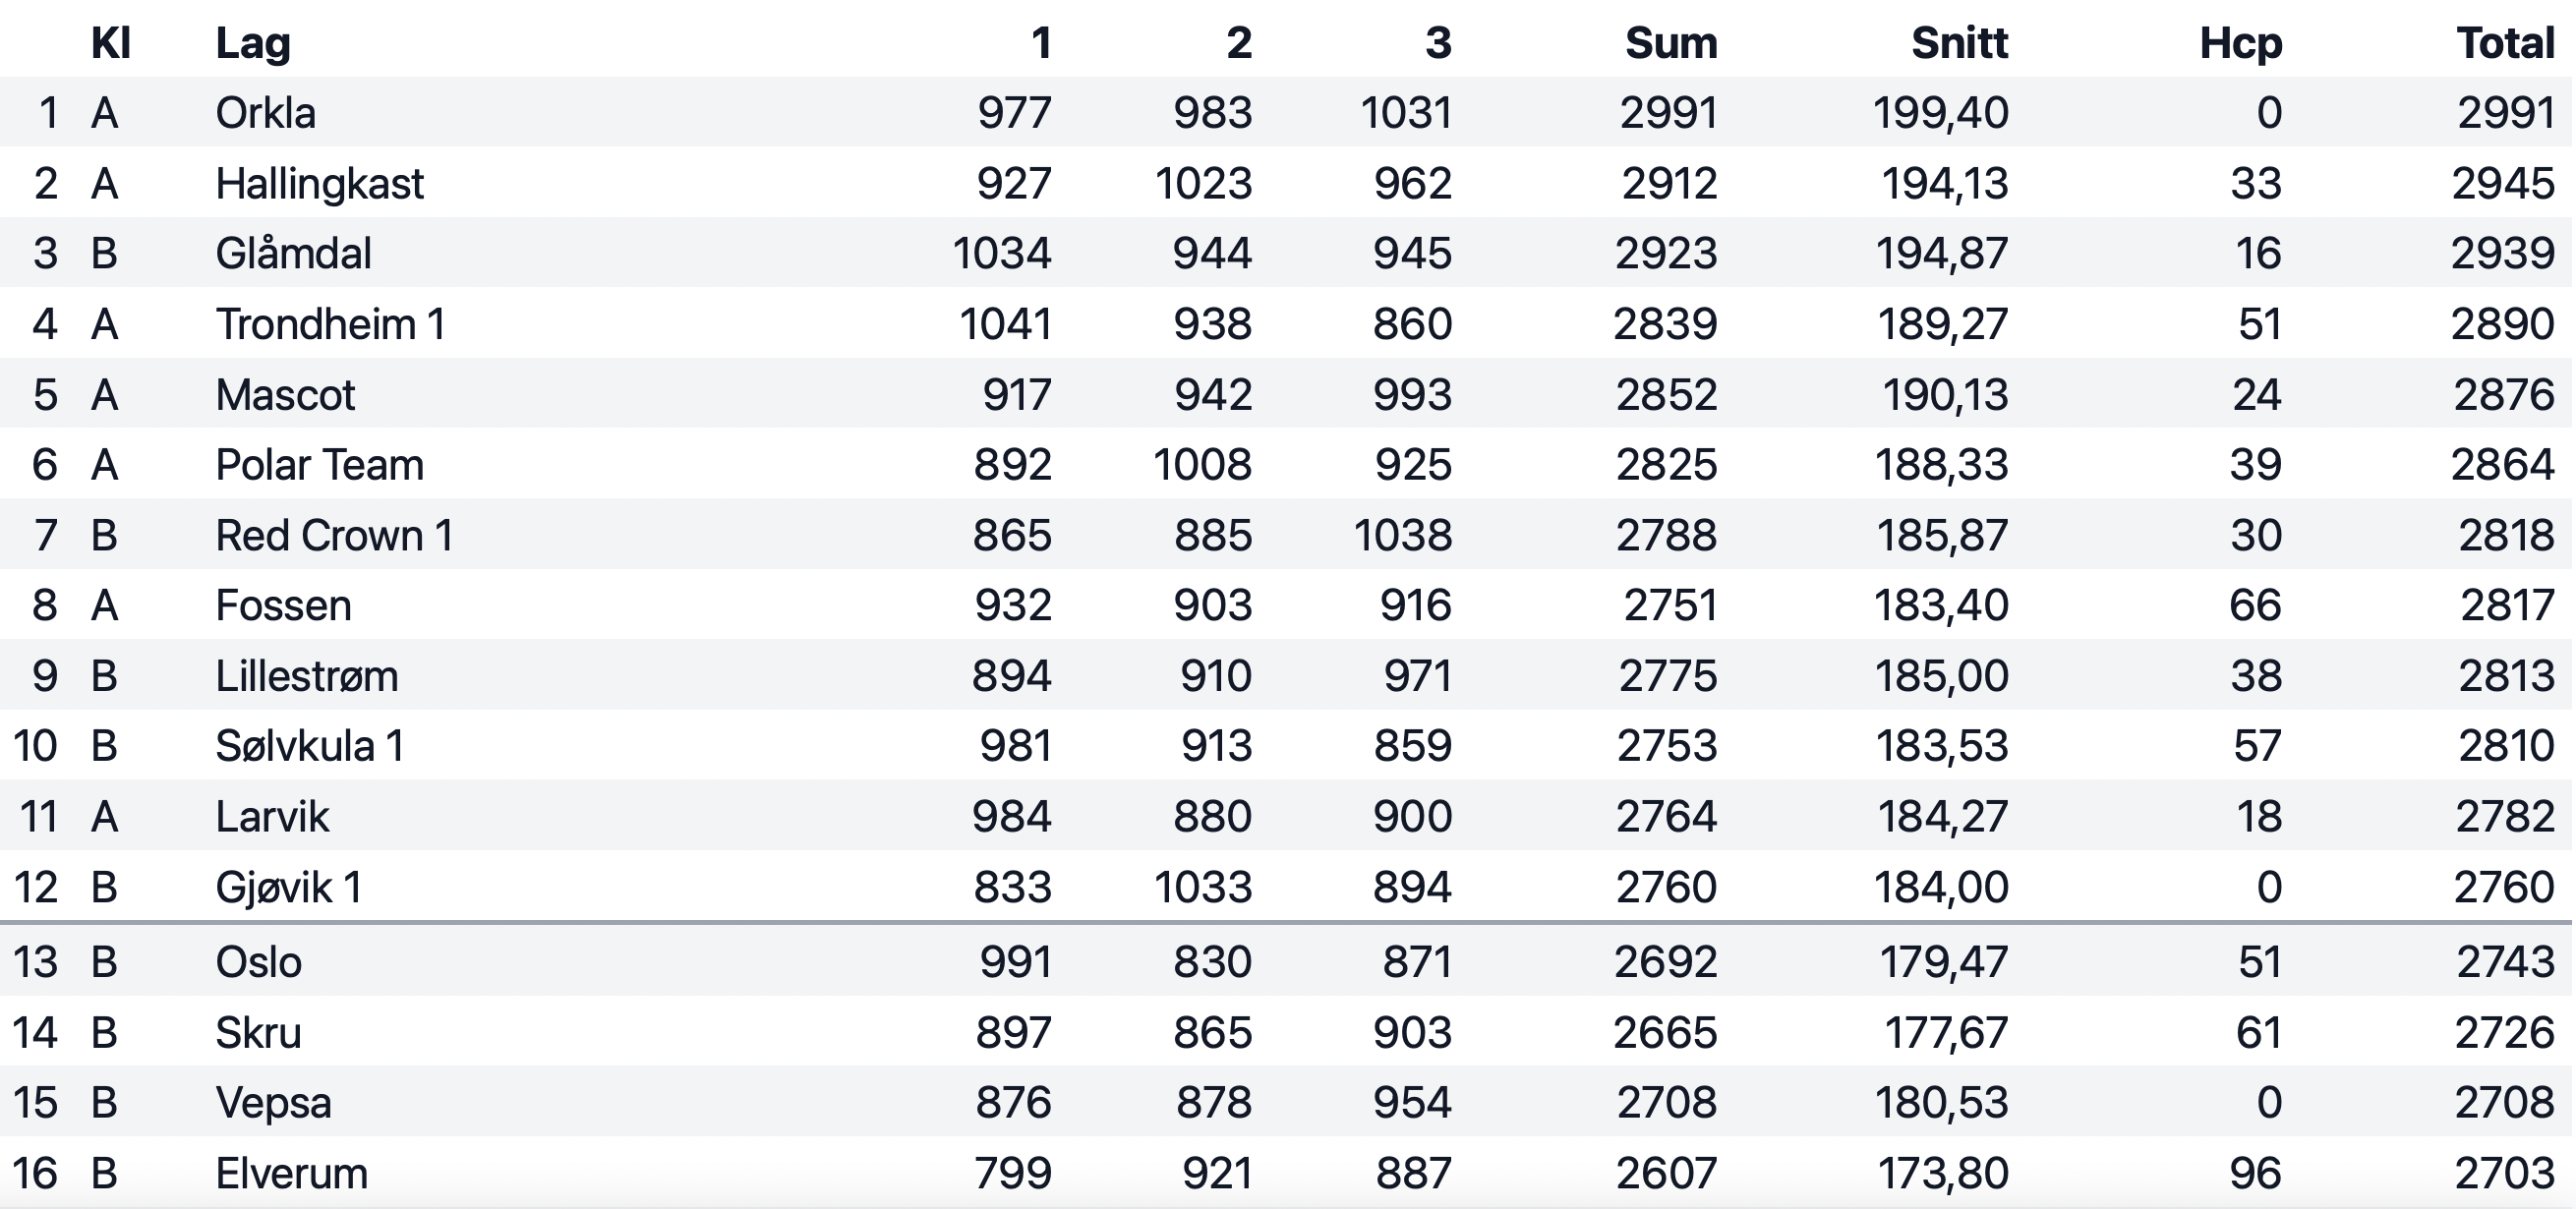This screenshot has width=2576, height=1209.
Task: Select the Hallingkast team row
Action: pyautogui.click(x=1288, y=183)
